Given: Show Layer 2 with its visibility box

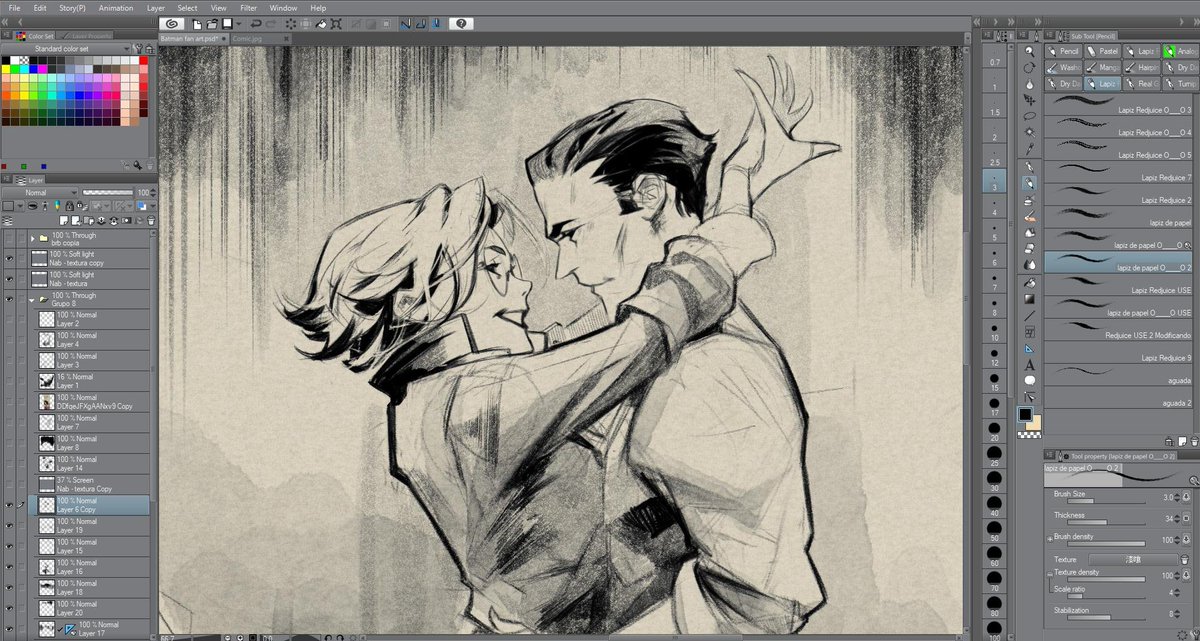Looking at the screenshot, I should 10,319.
